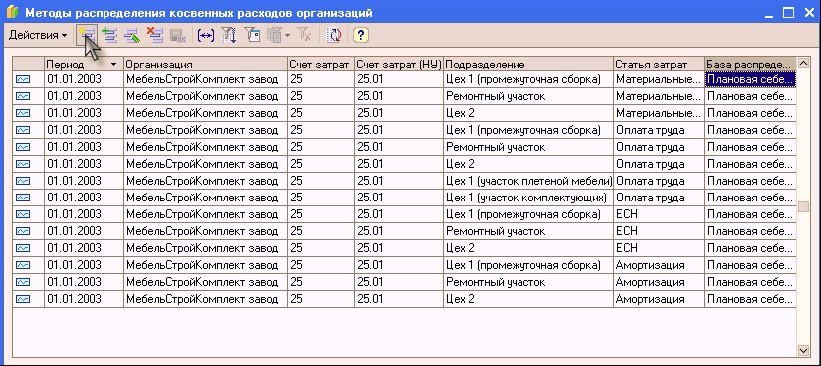Select the first Ремонтный участок row cell
Screen dimensions: 821x366
[x=528, y=96]
